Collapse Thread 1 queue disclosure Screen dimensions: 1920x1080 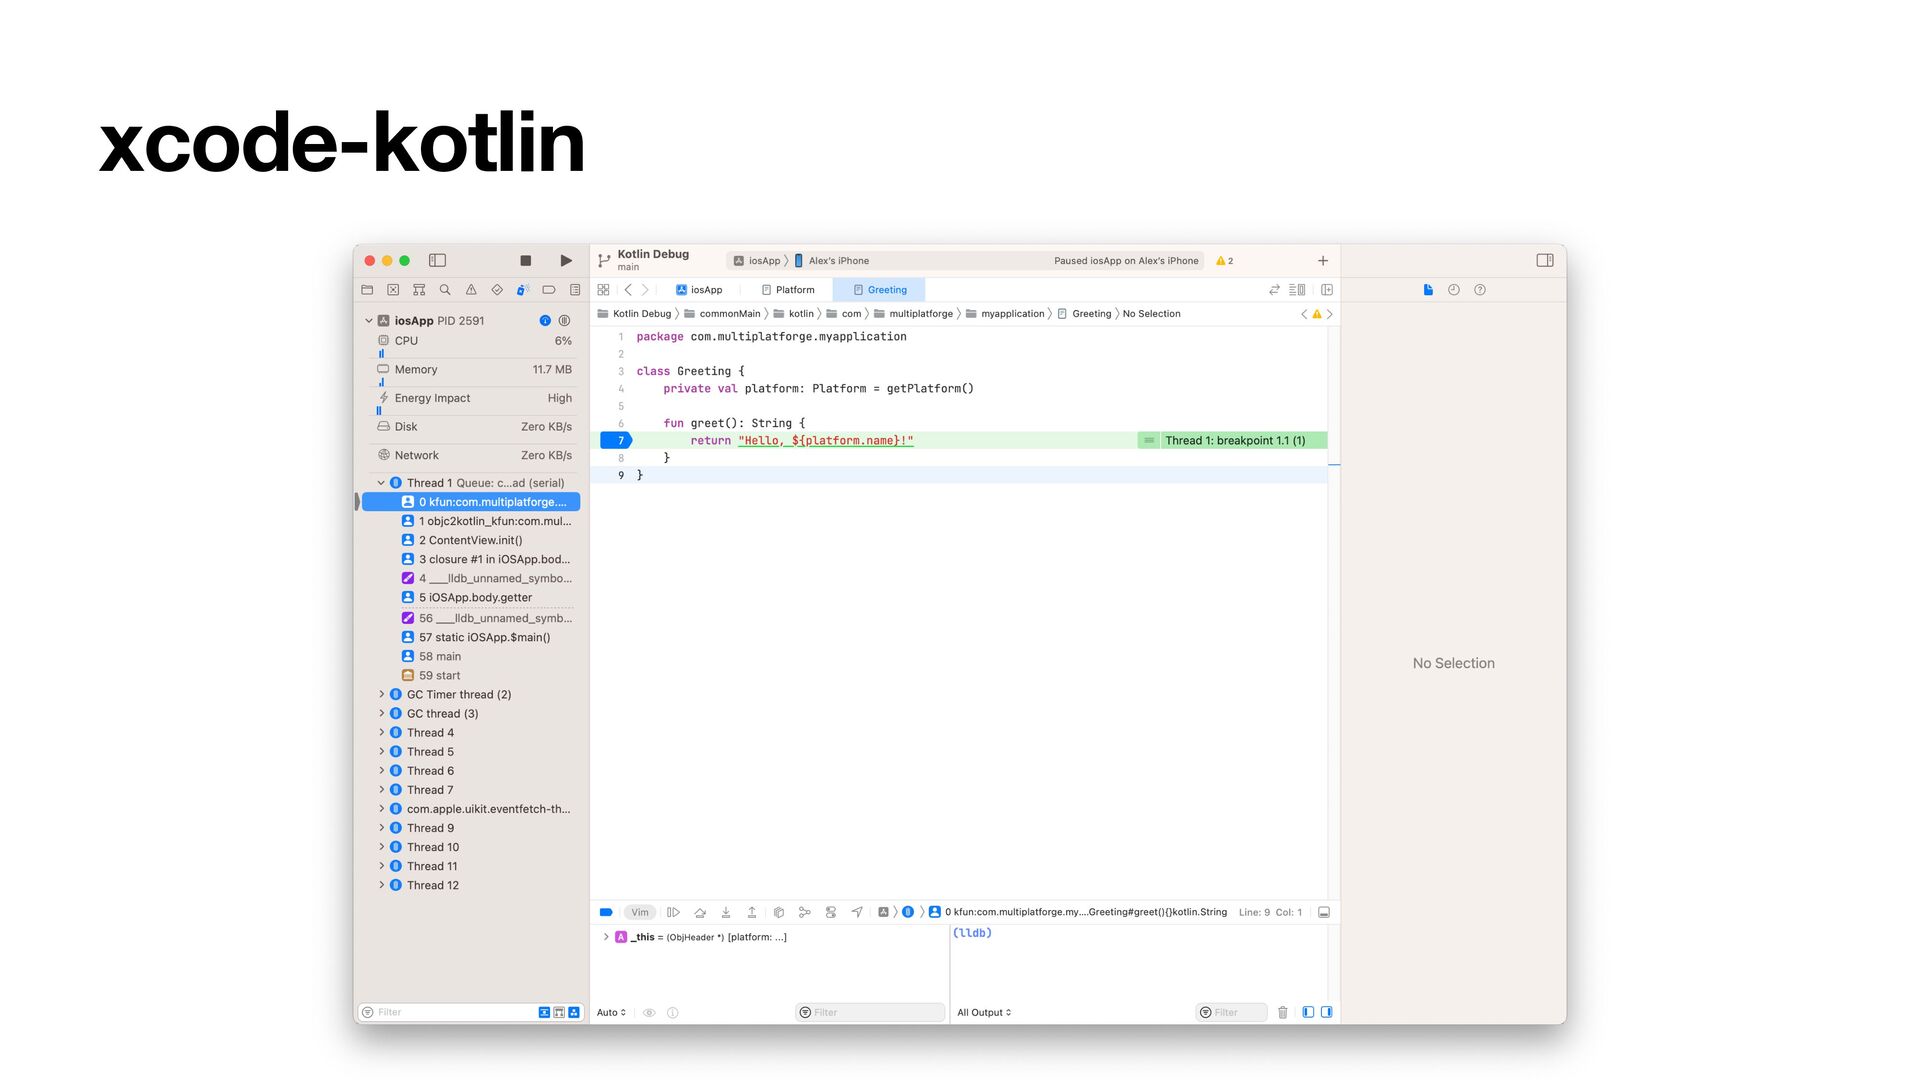[x=381, y=483]
